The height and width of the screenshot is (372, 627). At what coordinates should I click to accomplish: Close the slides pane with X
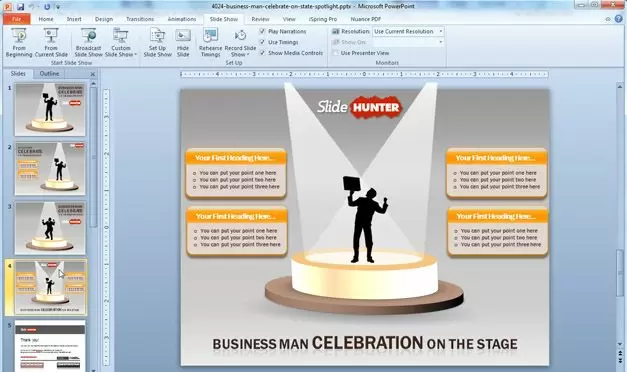93,74
